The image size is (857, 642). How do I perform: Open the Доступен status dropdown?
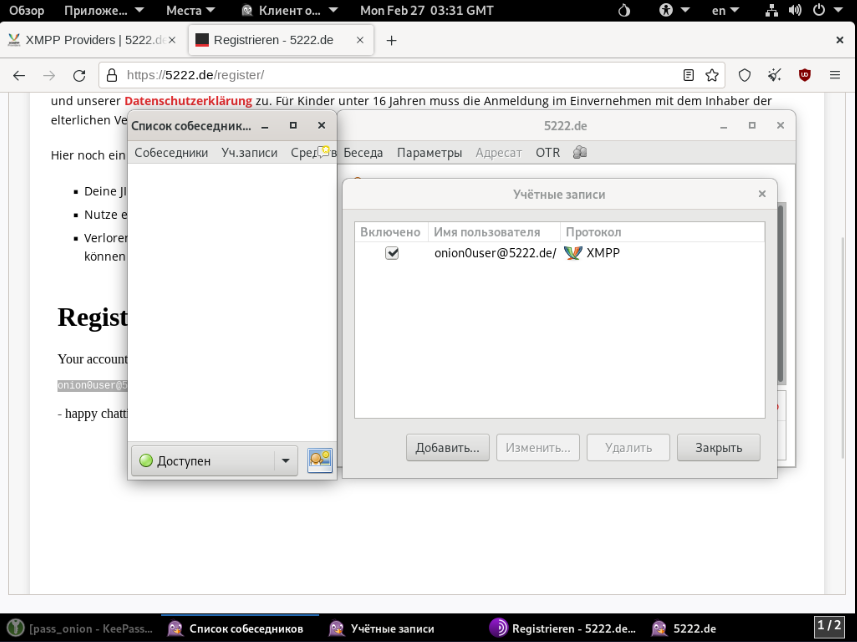point(285,461)
